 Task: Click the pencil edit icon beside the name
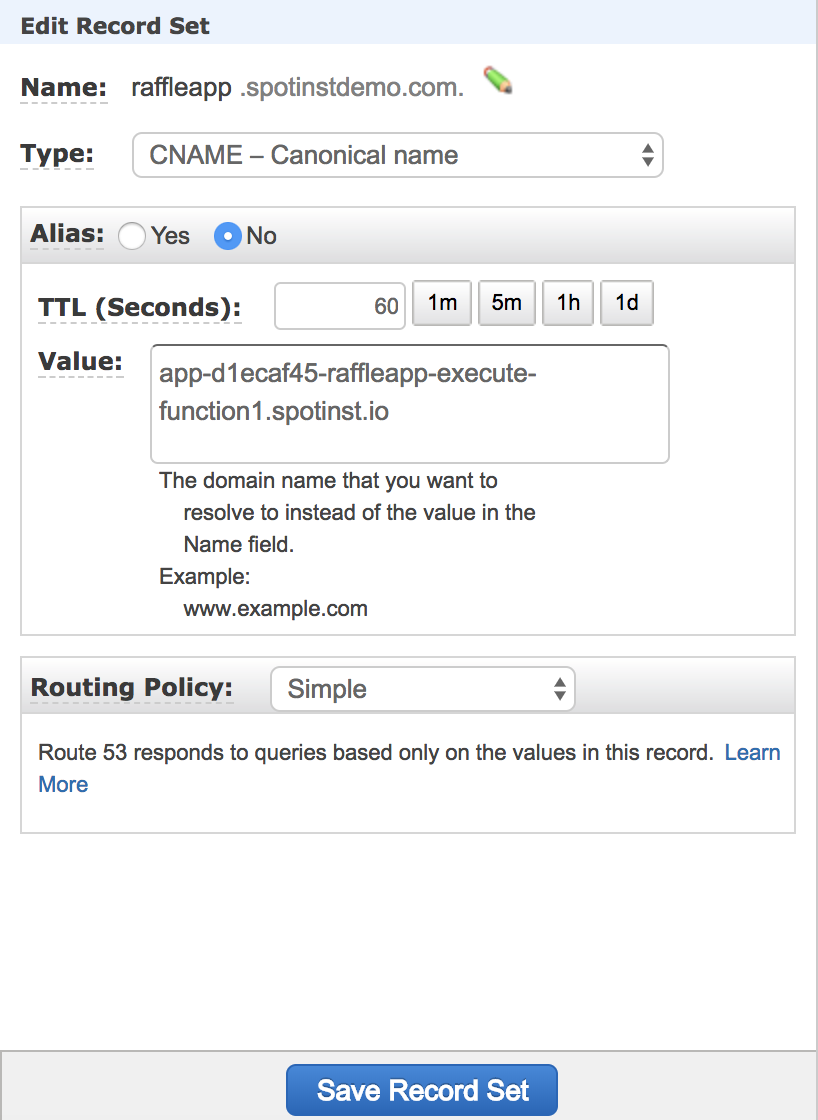point(497,80)
